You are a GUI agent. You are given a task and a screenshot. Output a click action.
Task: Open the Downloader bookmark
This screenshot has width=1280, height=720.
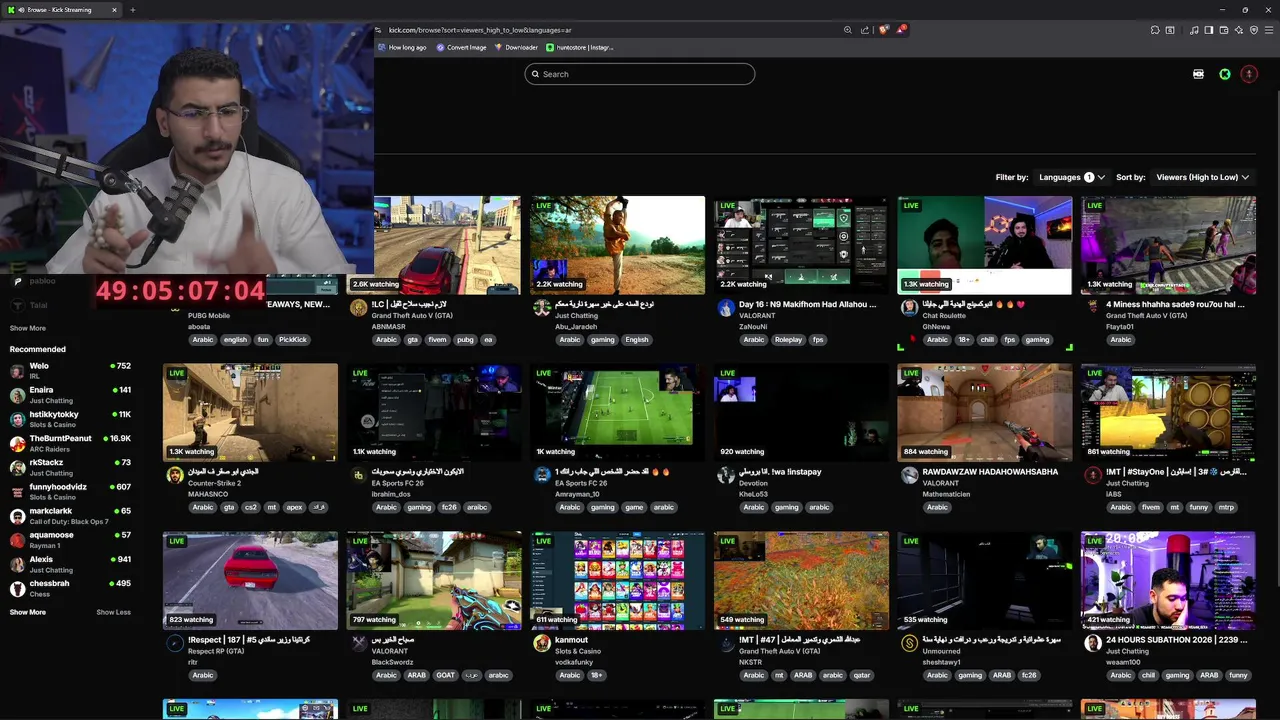[x=516, y=47]
